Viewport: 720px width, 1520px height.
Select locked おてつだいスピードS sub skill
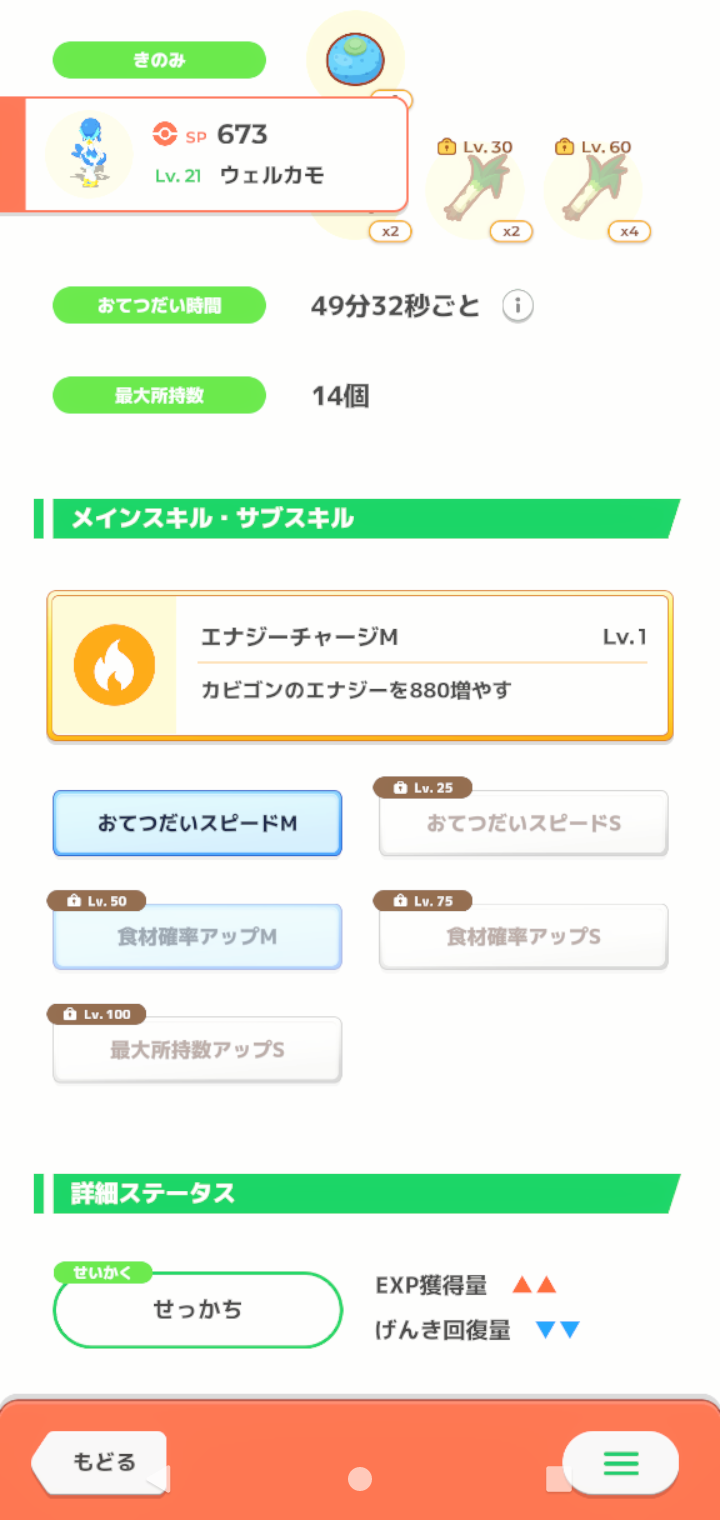[523, 824]
